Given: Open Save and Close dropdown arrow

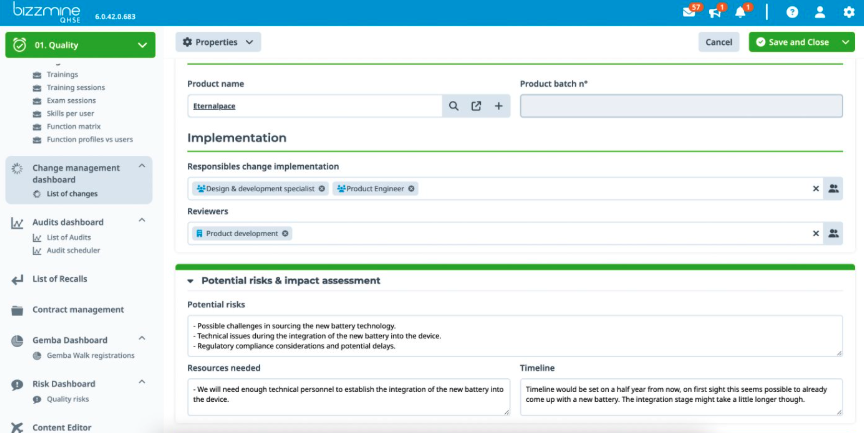Looking at the screenshot, I should pos(846,42).
